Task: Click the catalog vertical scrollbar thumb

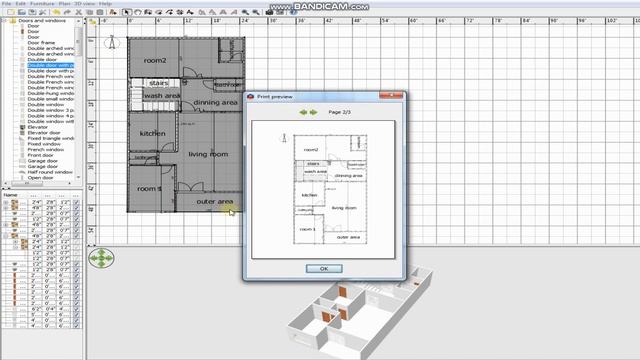Action: tap(78, 41)
